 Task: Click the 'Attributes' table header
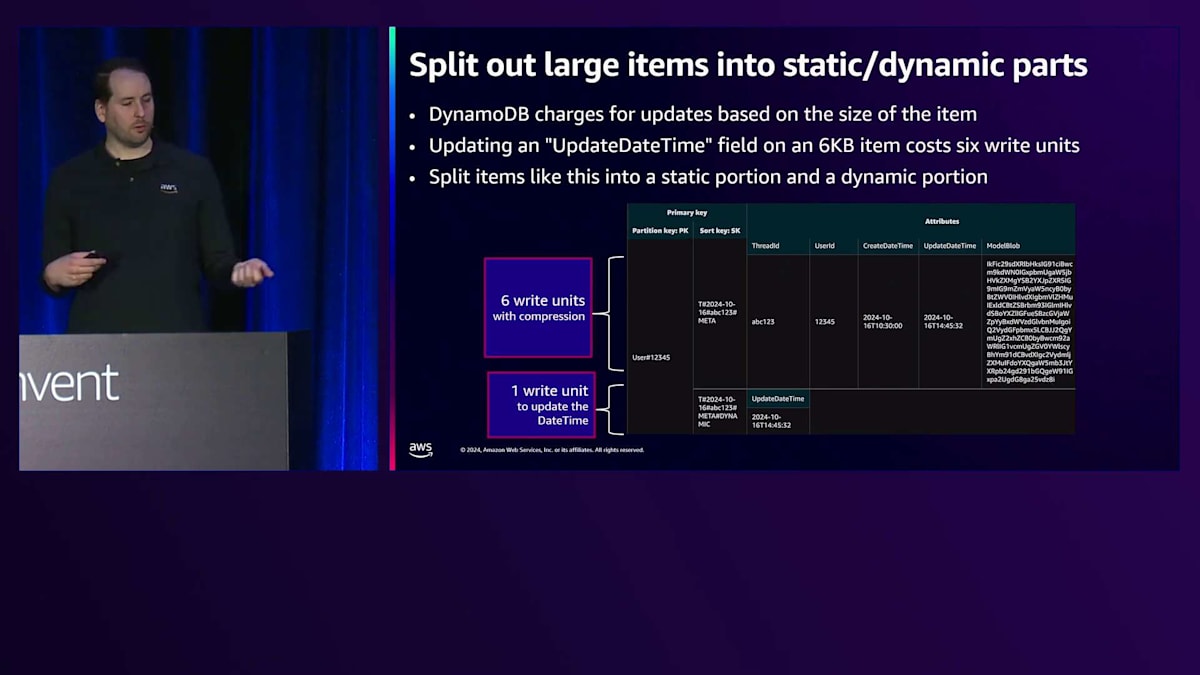click(942, 221)
